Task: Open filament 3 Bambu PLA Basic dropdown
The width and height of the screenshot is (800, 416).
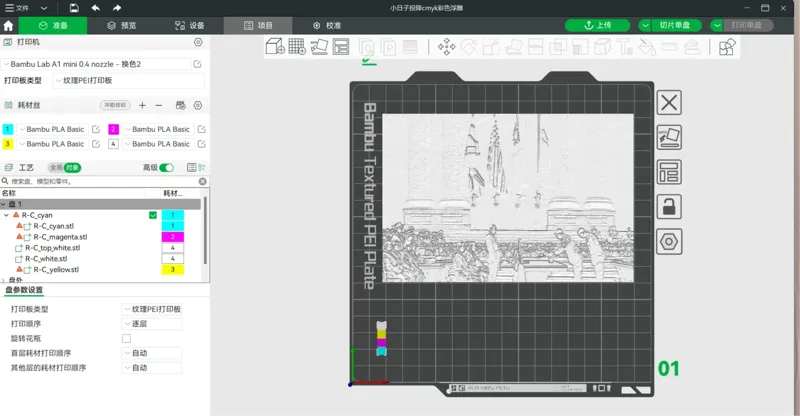Action: (x=52, y=144)
